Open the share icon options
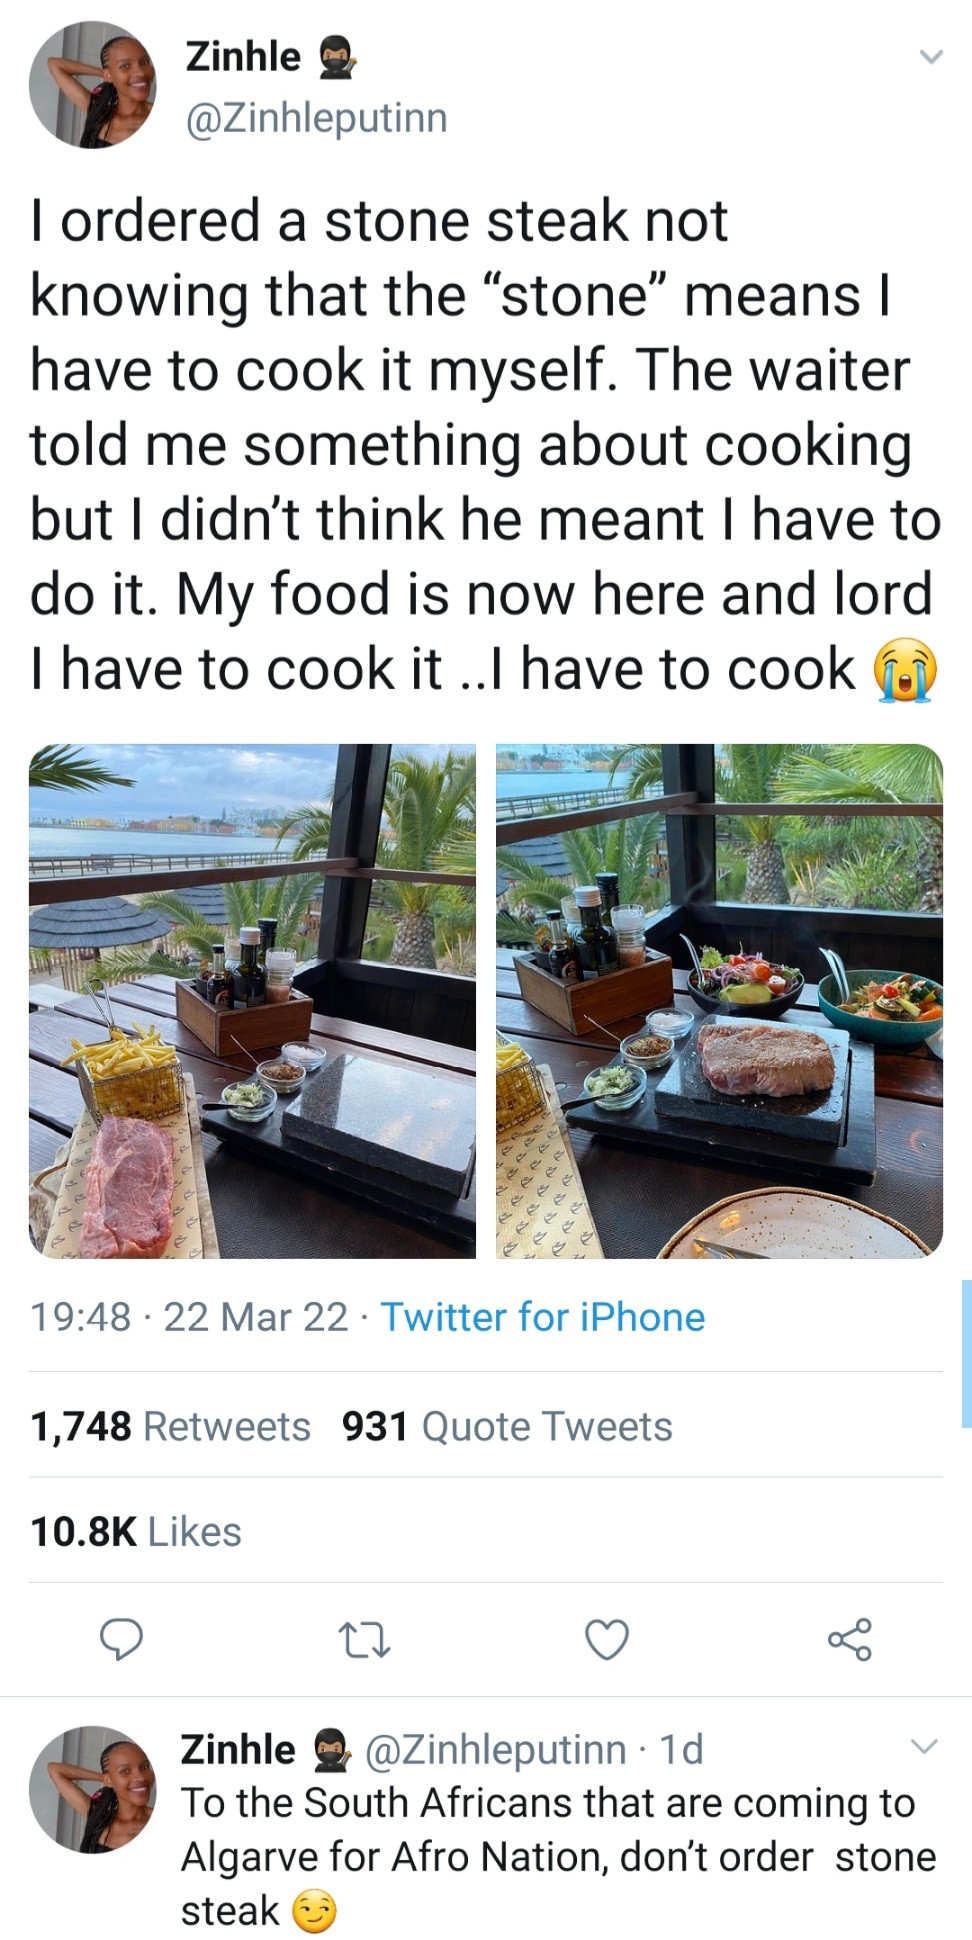The height and width of the screenshot is (1940, 972). click(849, 1639)
